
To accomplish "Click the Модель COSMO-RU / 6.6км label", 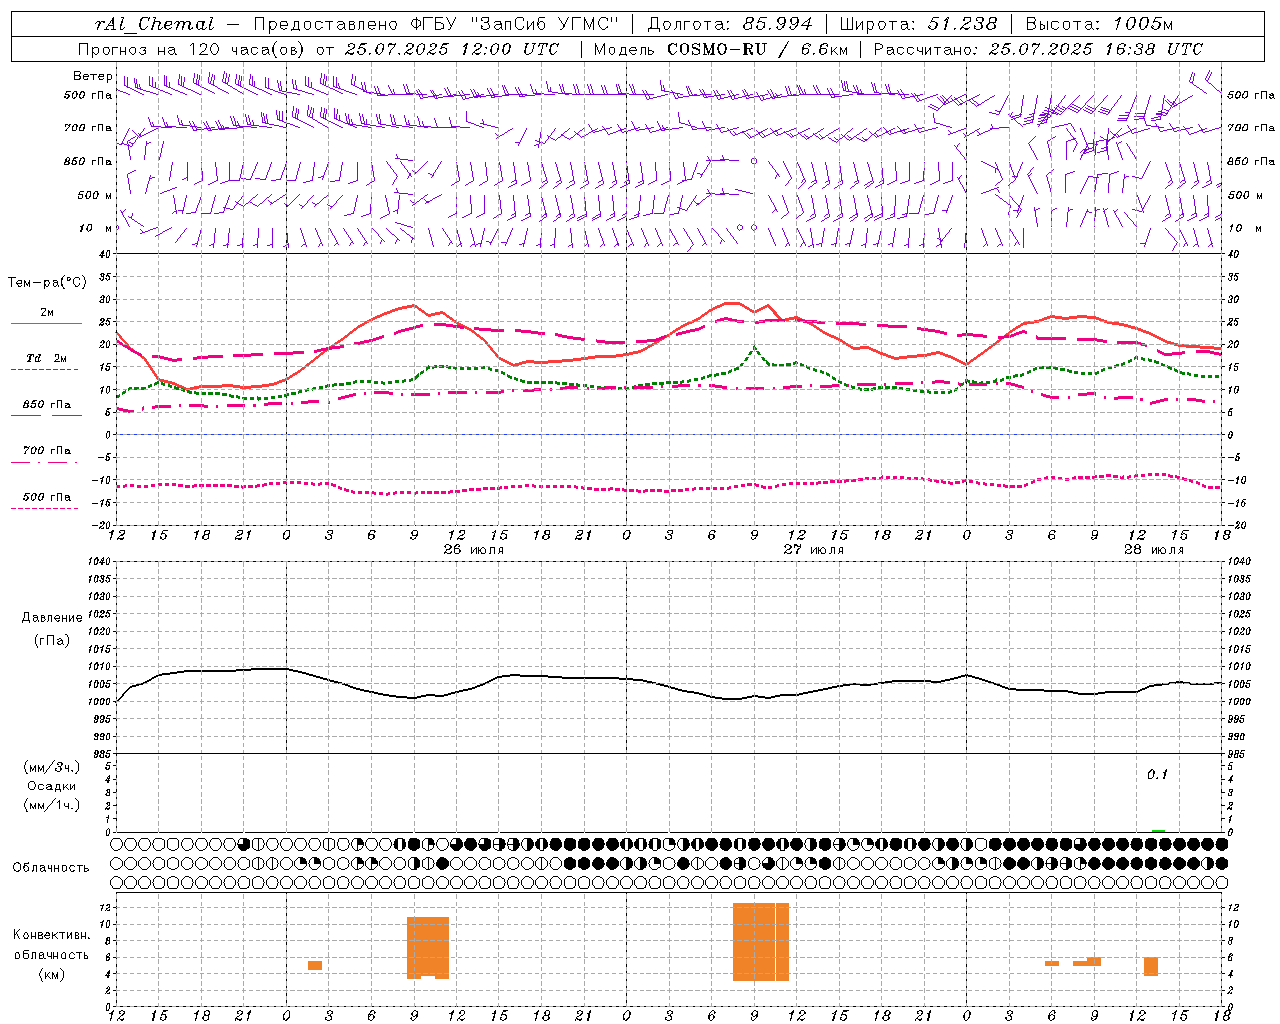I will pyautogui.click(x=721, y=49).
